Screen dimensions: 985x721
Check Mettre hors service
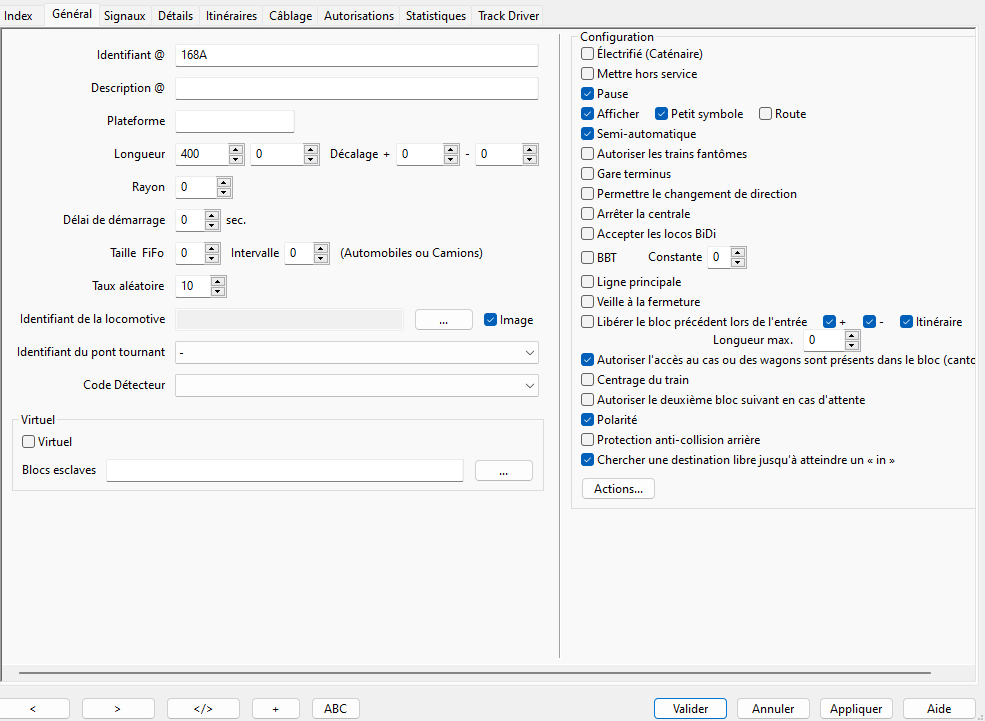point(587,73)
